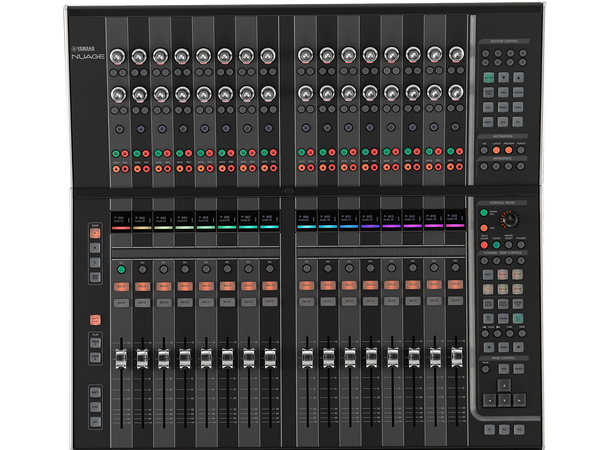Click the fourth WORKSPACE button
The height and width of the screenshot is (450, 610).
pos(521,166)
